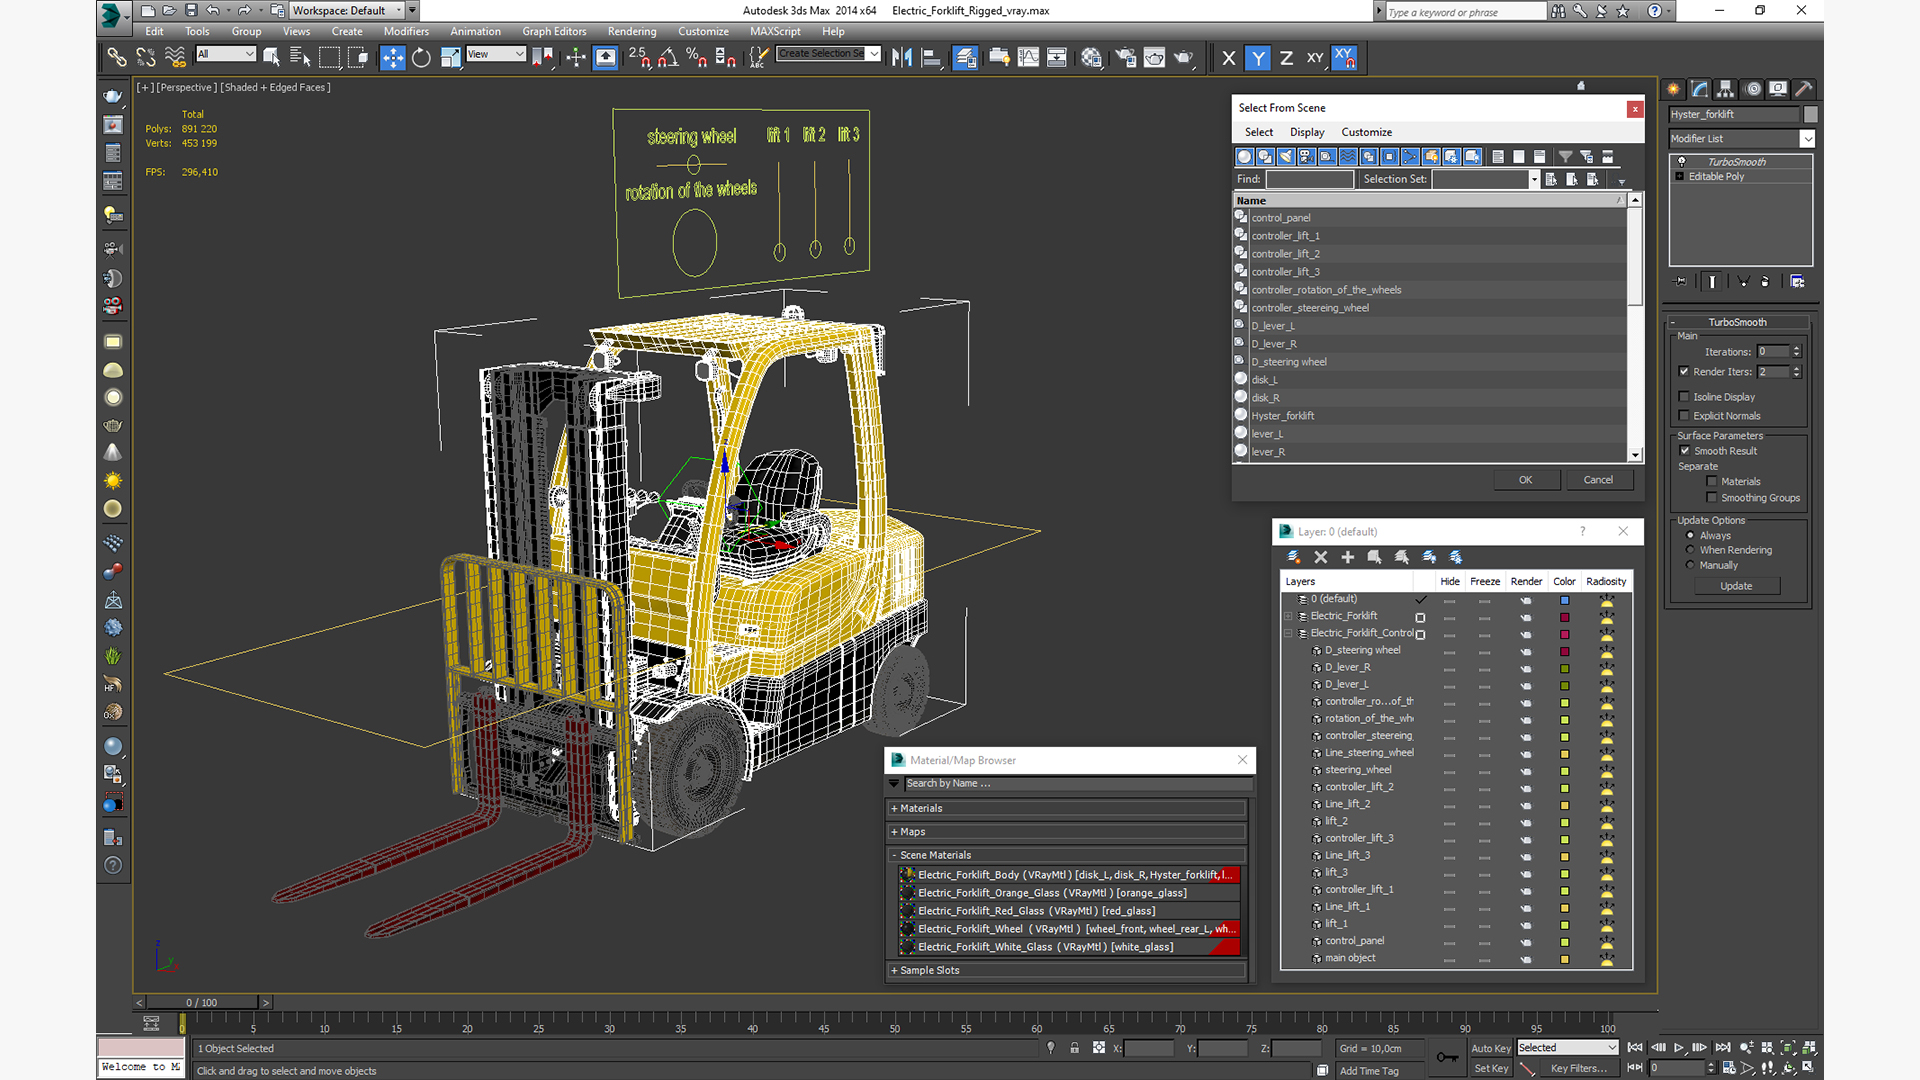The width and height of the screenshot is (1920, 1080).
Task: Collapse the Electric_Forklift_Control layer
Action: tap(1288, 634)
